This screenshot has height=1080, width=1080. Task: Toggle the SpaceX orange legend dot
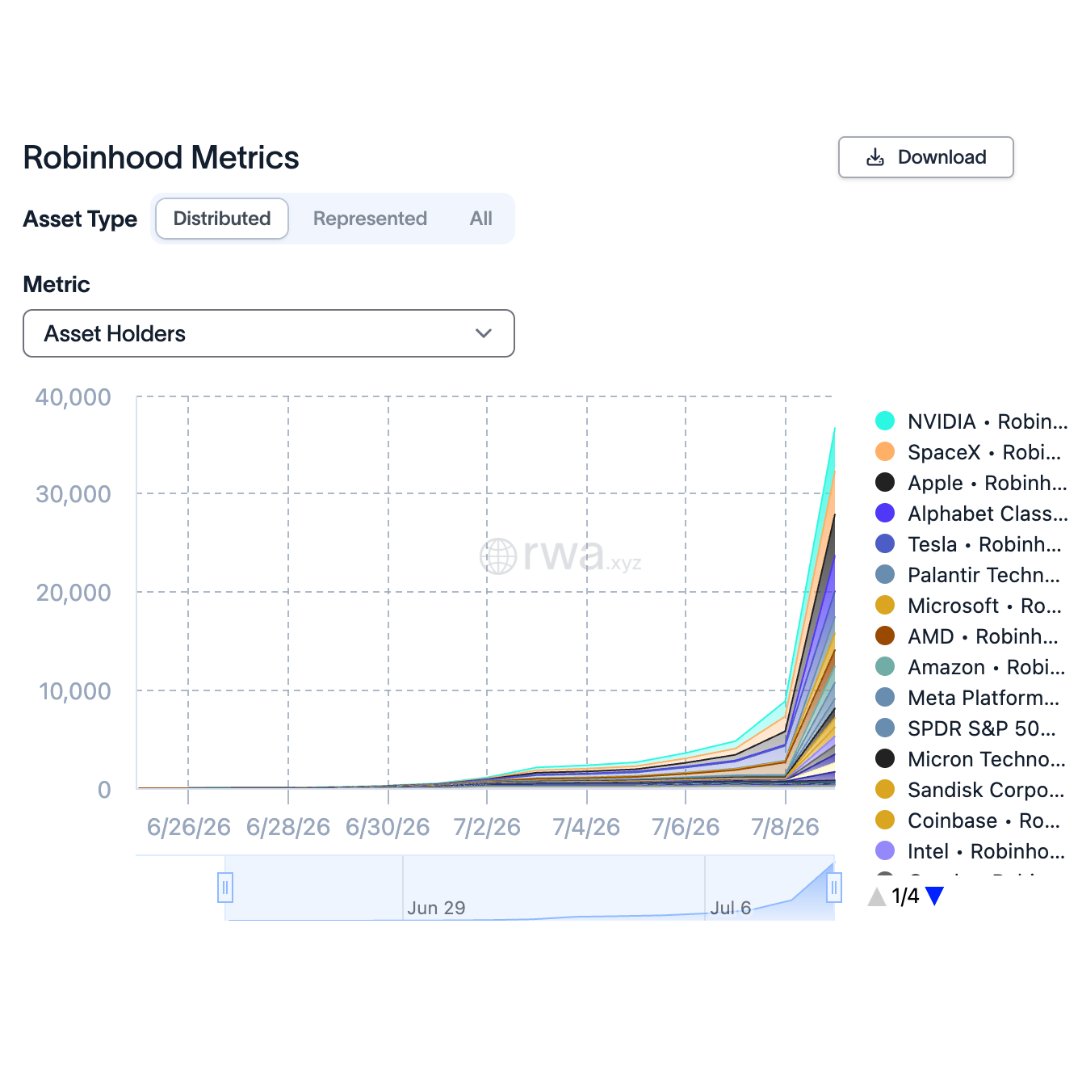[884, 452]
